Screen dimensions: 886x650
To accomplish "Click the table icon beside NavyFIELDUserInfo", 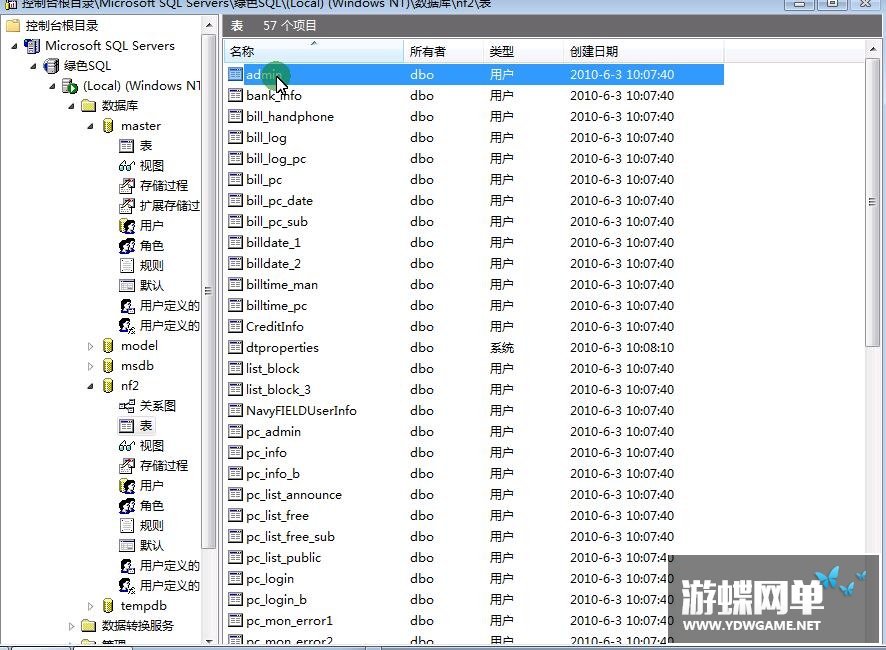I will (x=235, y=410).
